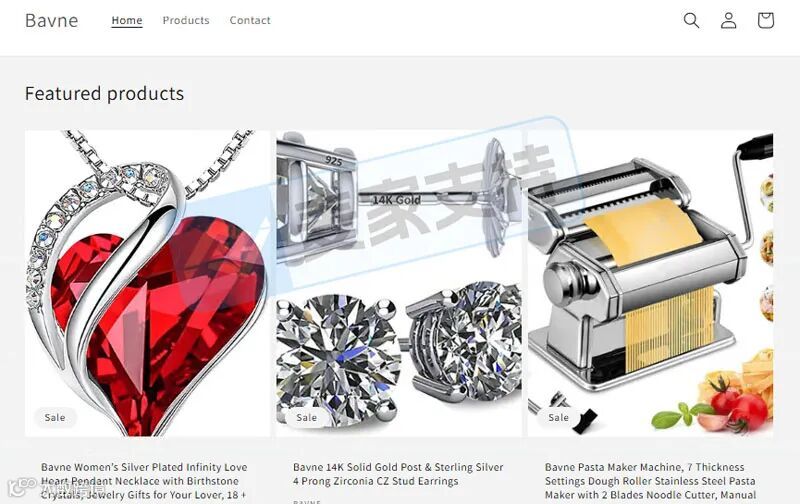Open the search magnifier icon
This screenshot has height=504, width=800.
691,20
